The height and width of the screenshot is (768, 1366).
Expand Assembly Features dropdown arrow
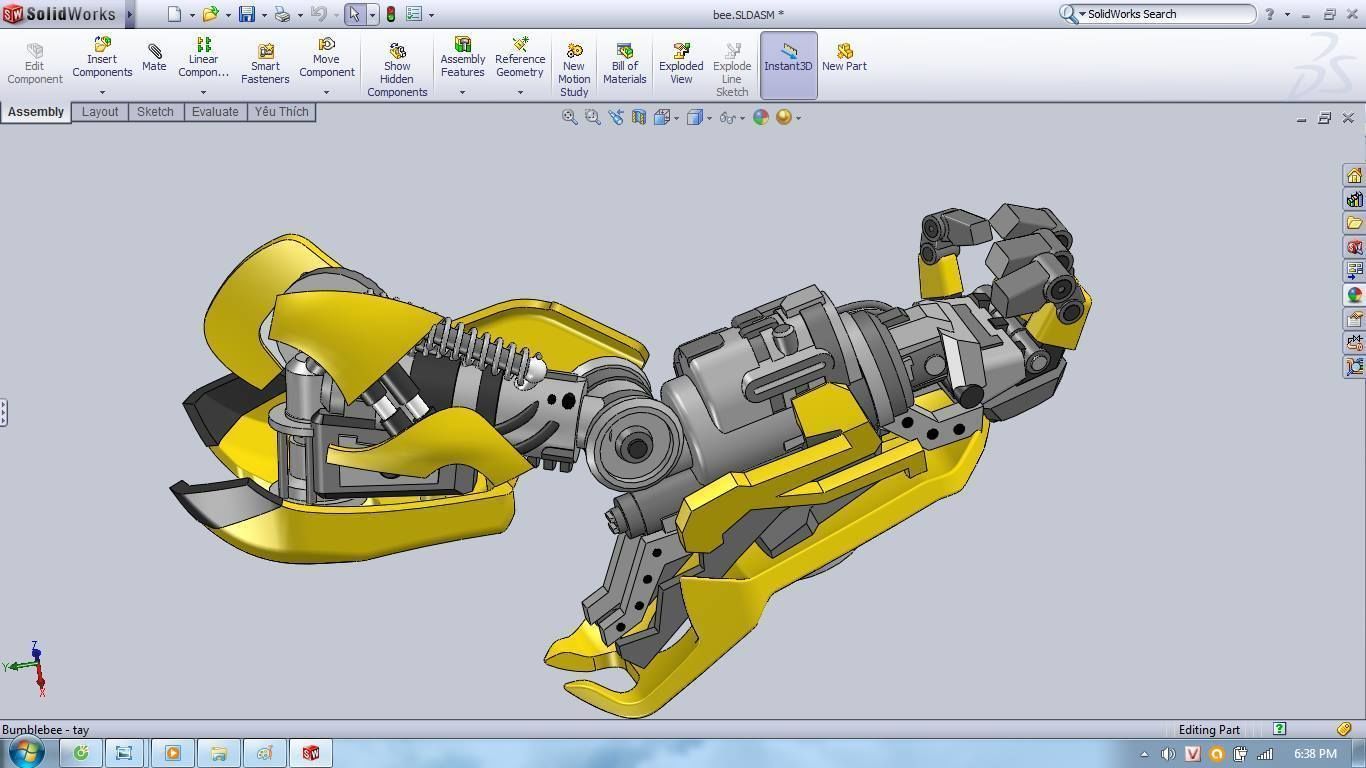[462, 92]
